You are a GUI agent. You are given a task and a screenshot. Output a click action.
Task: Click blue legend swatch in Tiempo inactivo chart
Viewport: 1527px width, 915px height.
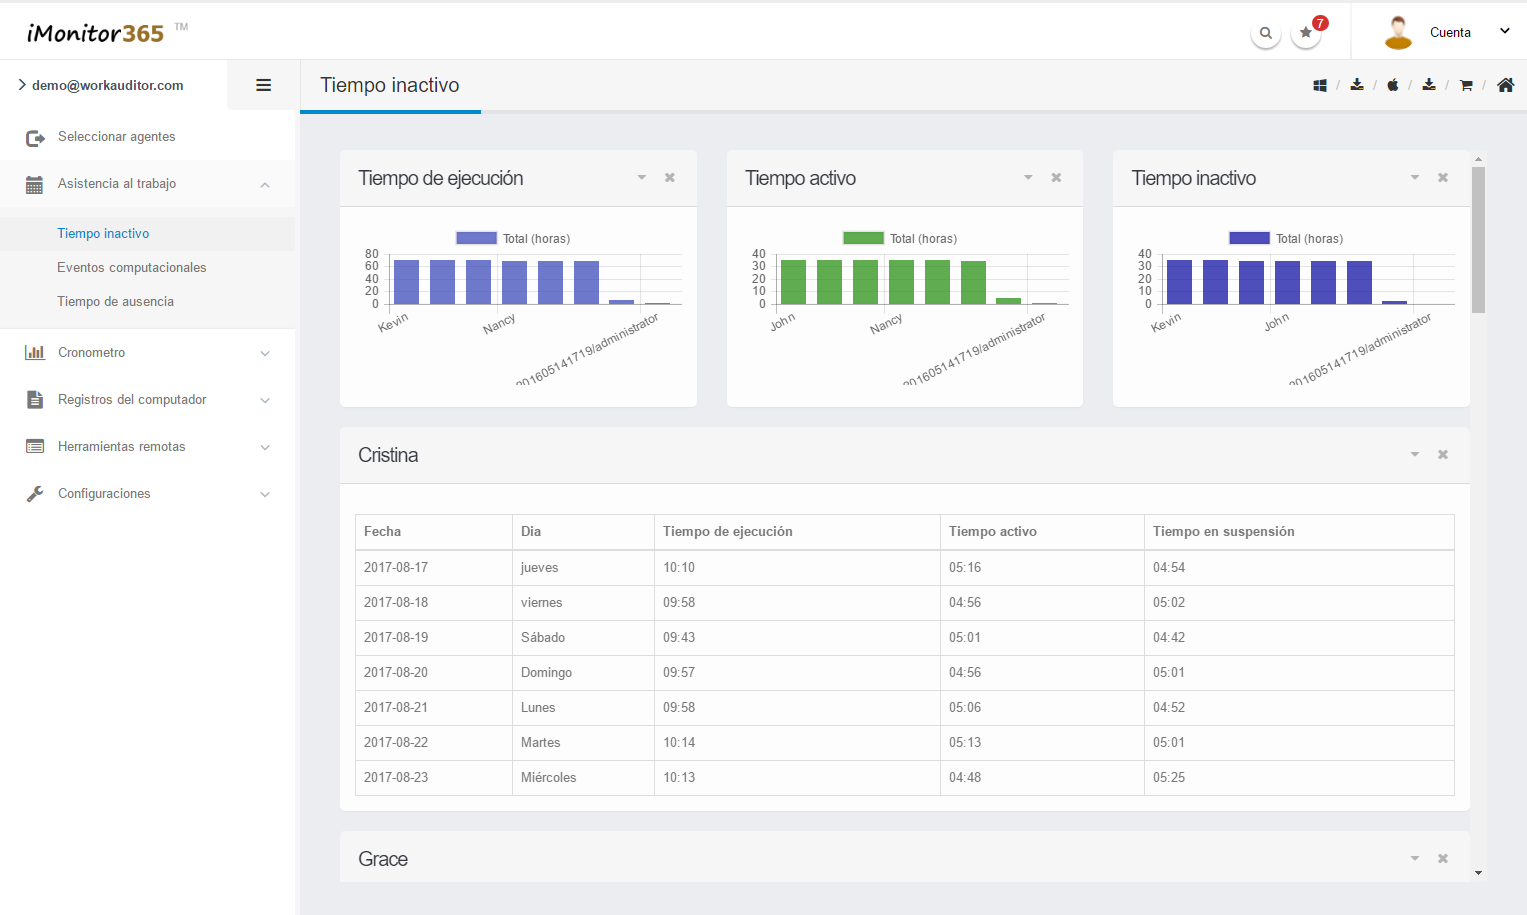pyautogui.click(x=1249, y=239)
